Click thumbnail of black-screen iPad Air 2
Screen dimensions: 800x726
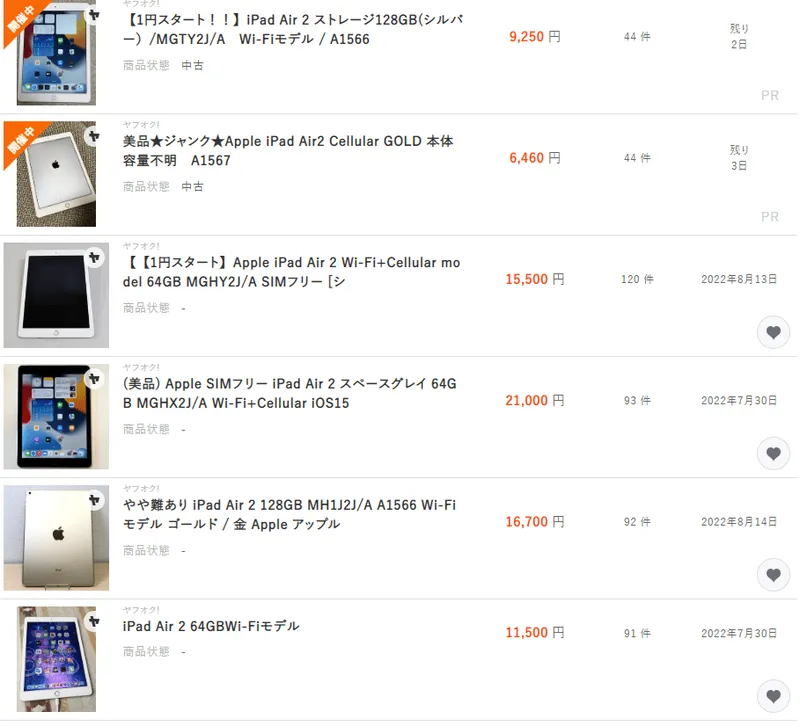click(56, 295)
